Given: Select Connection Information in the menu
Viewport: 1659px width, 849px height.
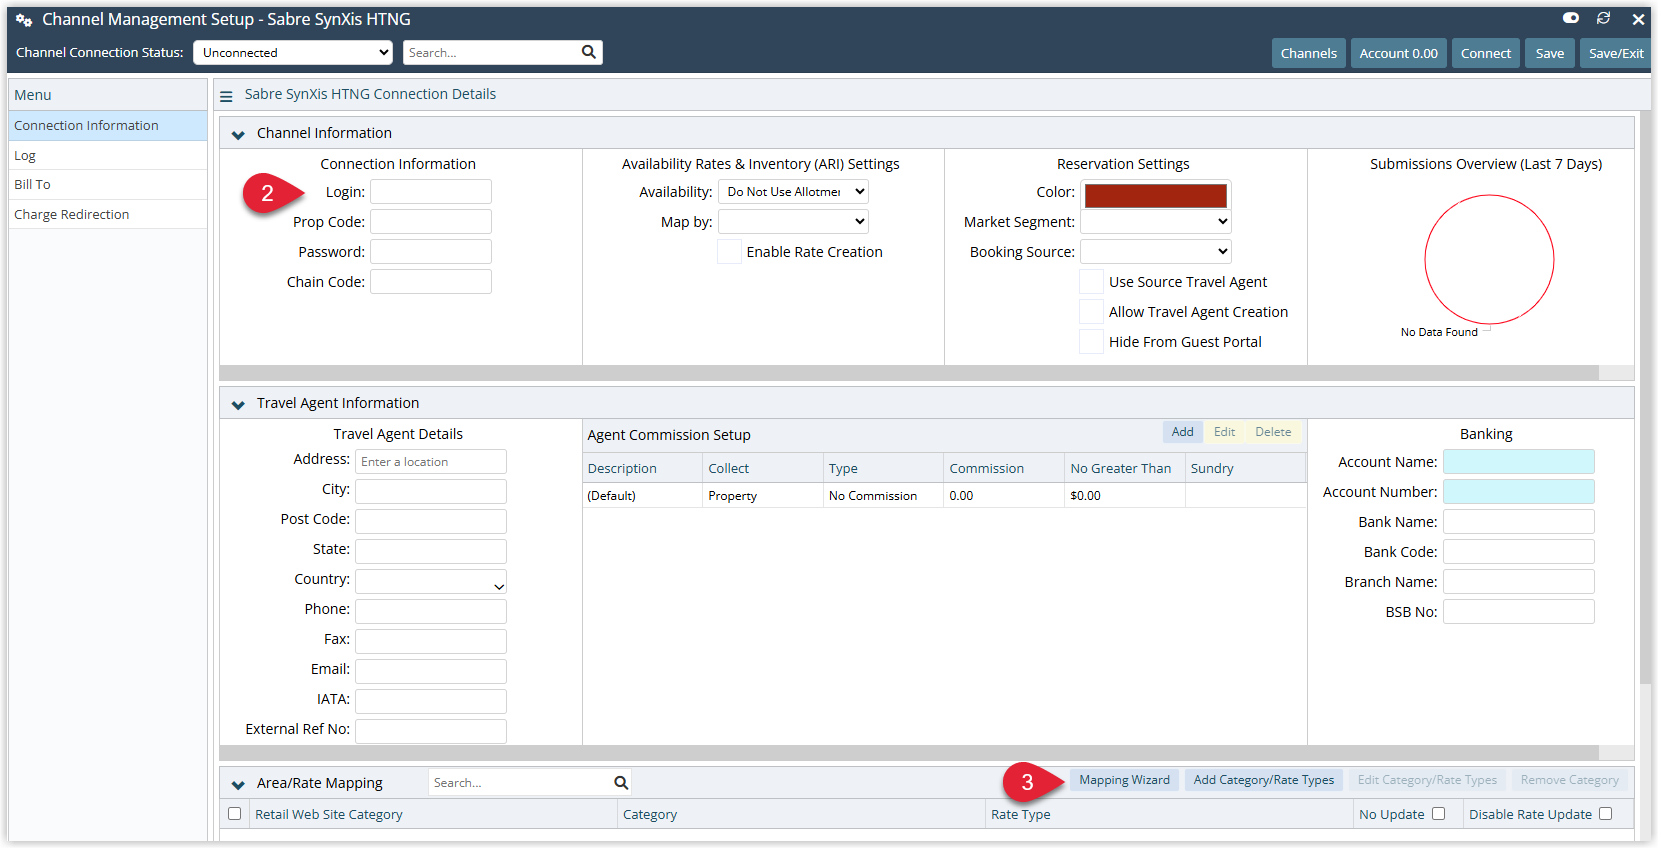Looking at the screenshot, I should [108, 126].
